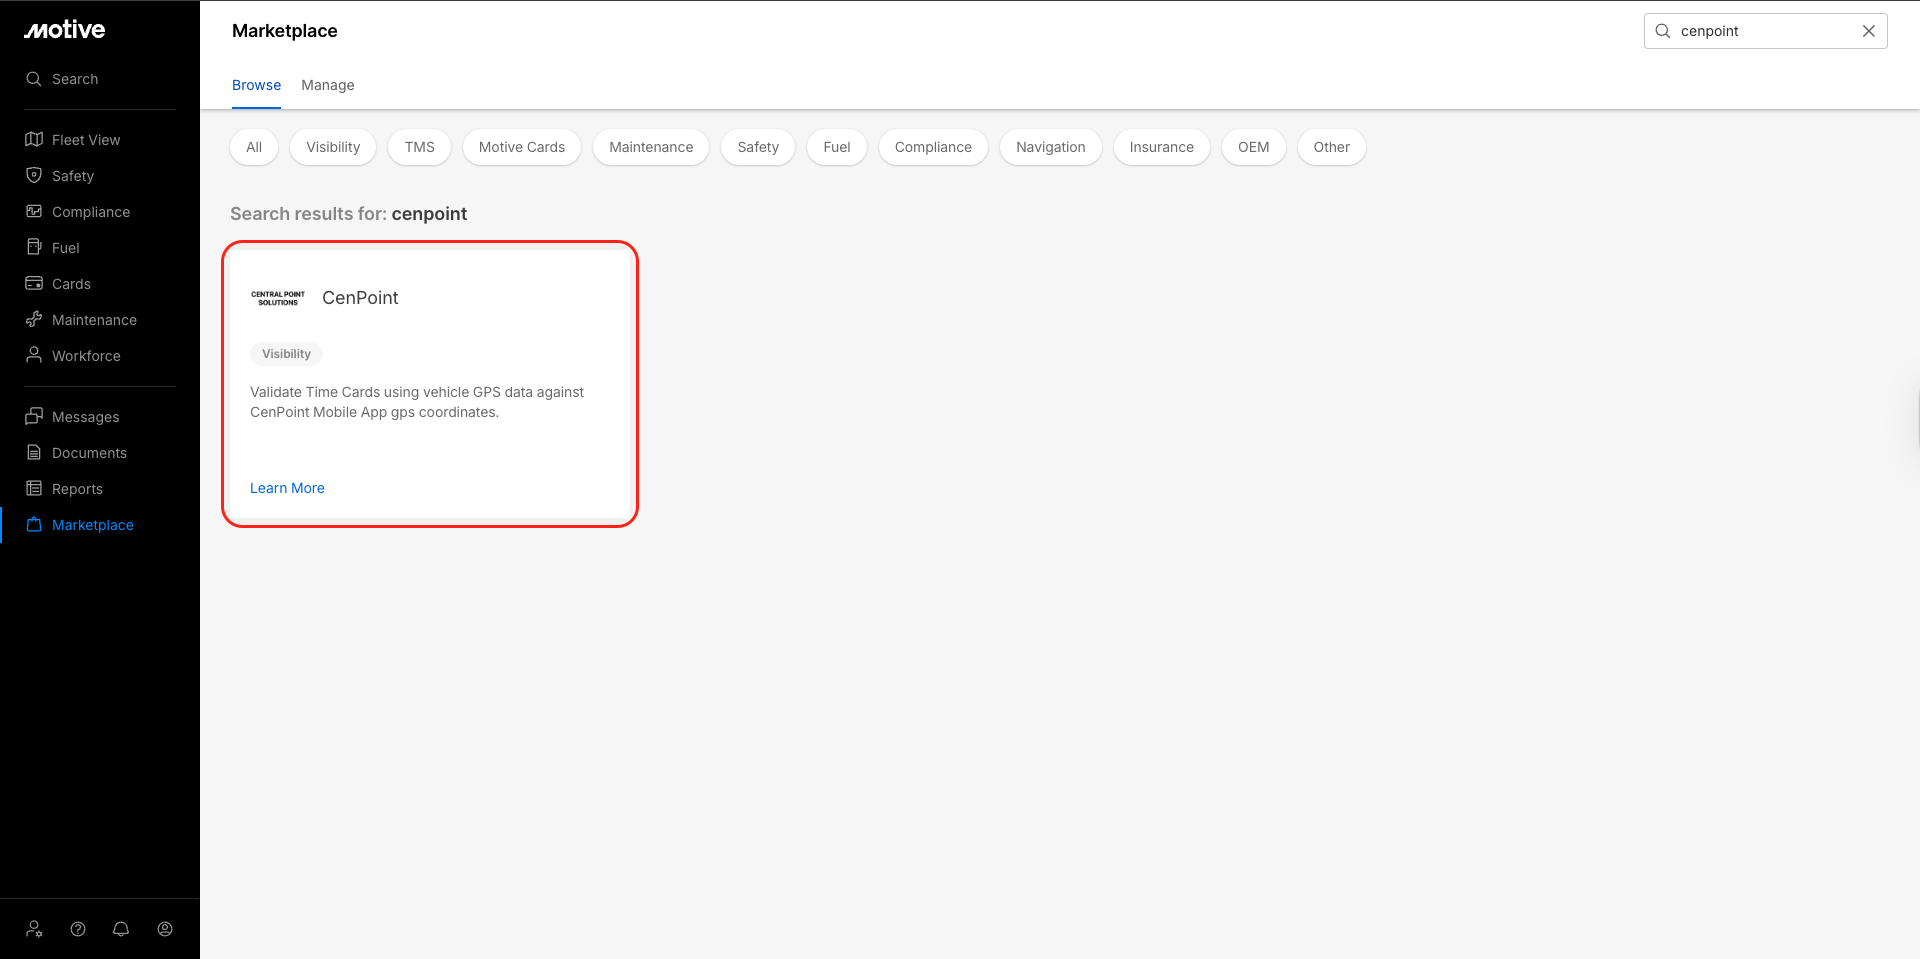Click the Central Point Solutions logo
Image resolution: width=1920 pixels, height=959 pixels.
(278, 298)
